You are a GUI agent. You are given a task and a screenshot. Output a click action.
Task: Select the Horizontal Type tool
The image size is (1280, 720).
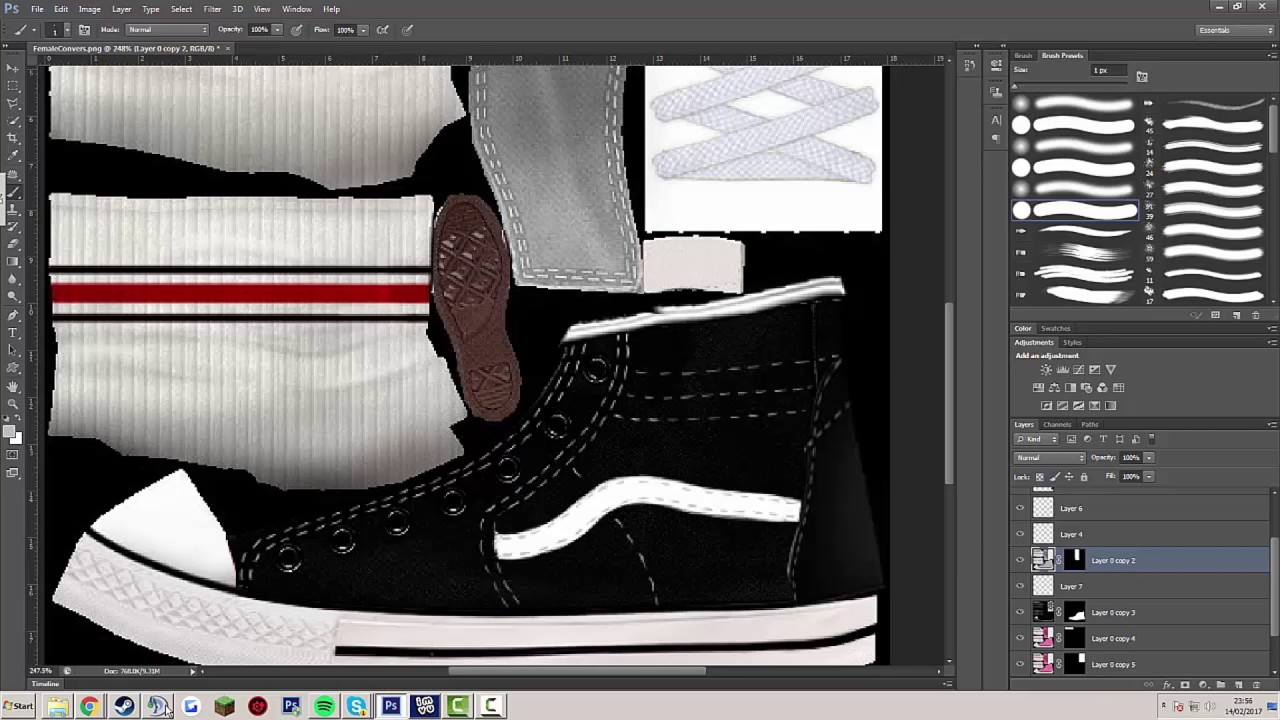coord(13,333)
